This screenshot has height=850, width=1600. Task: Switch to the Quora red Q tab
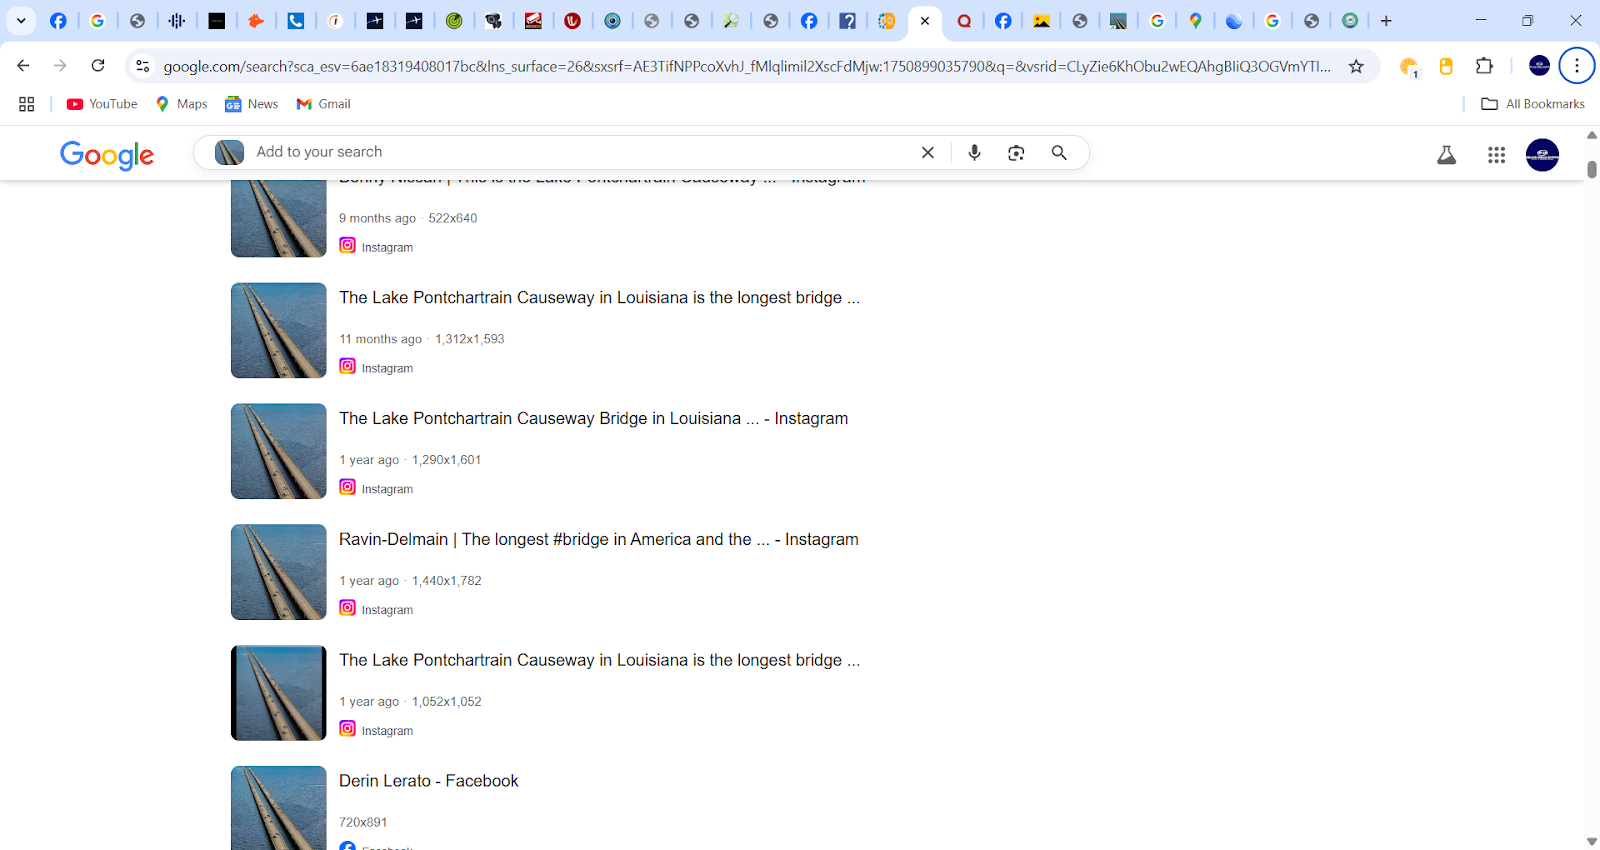click(964, 20)
